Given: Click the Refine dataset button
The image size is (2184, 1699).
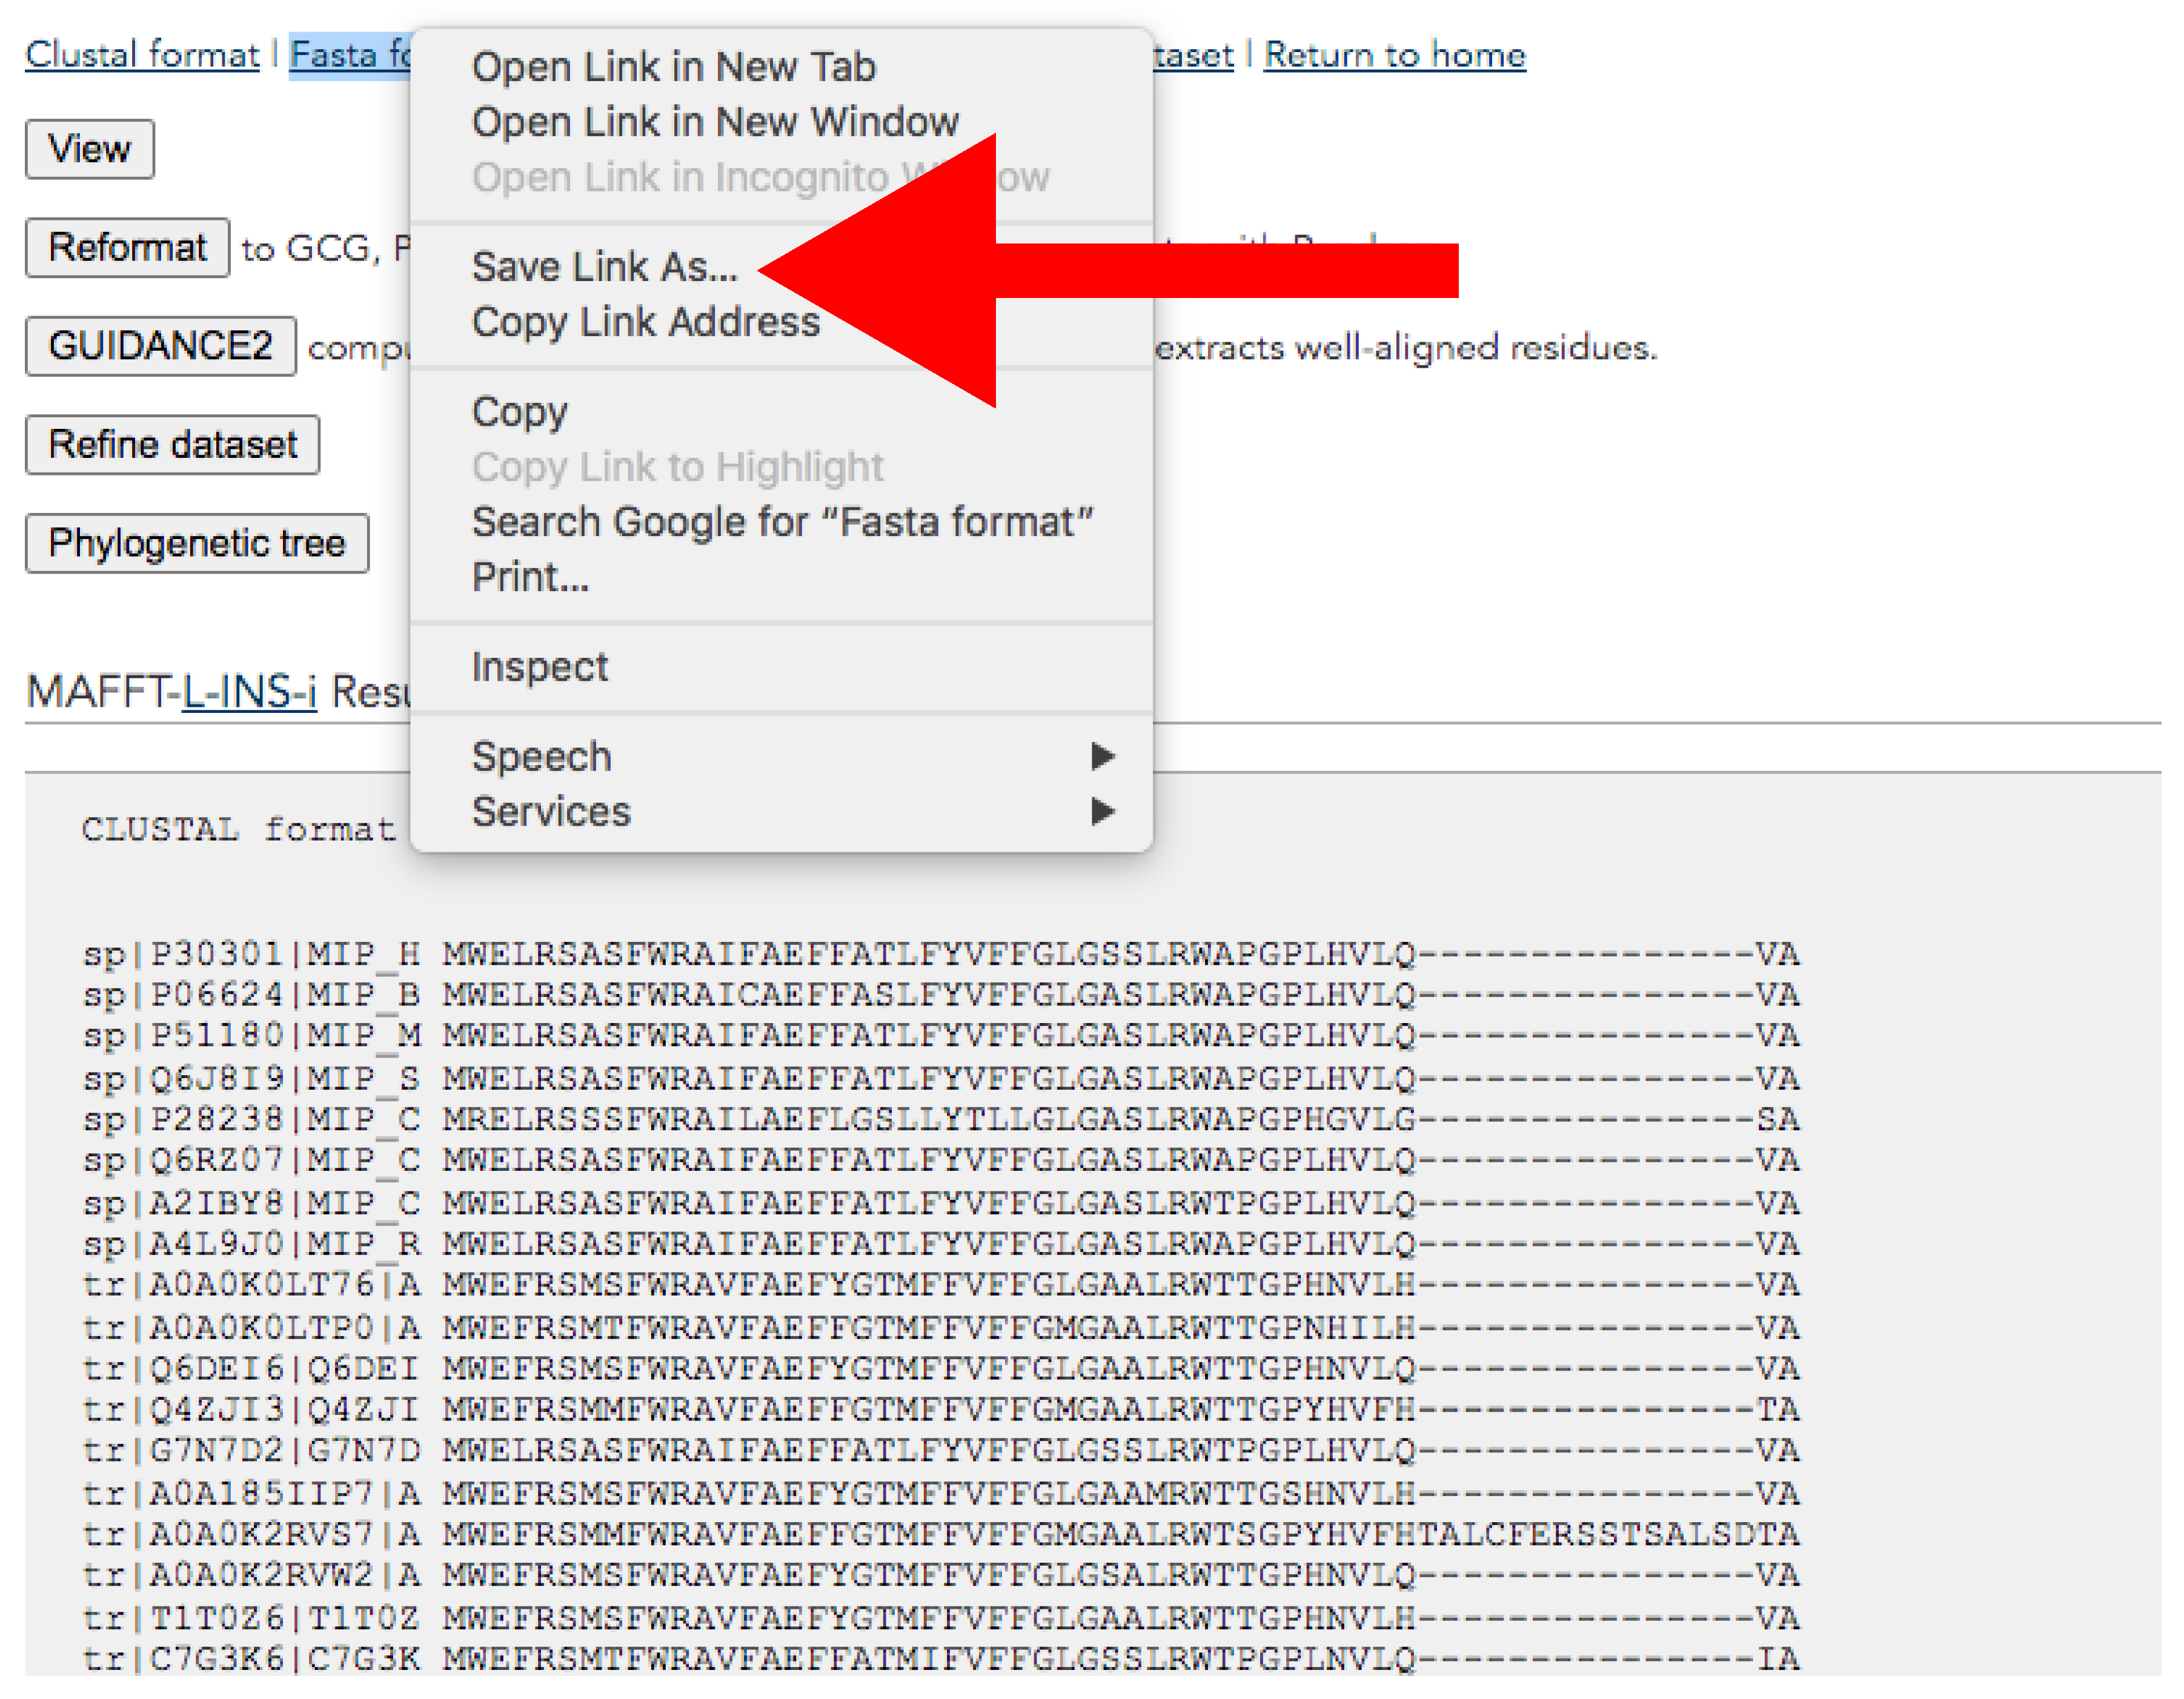Looking at the screenshot, I should click(x=172, y=445).
